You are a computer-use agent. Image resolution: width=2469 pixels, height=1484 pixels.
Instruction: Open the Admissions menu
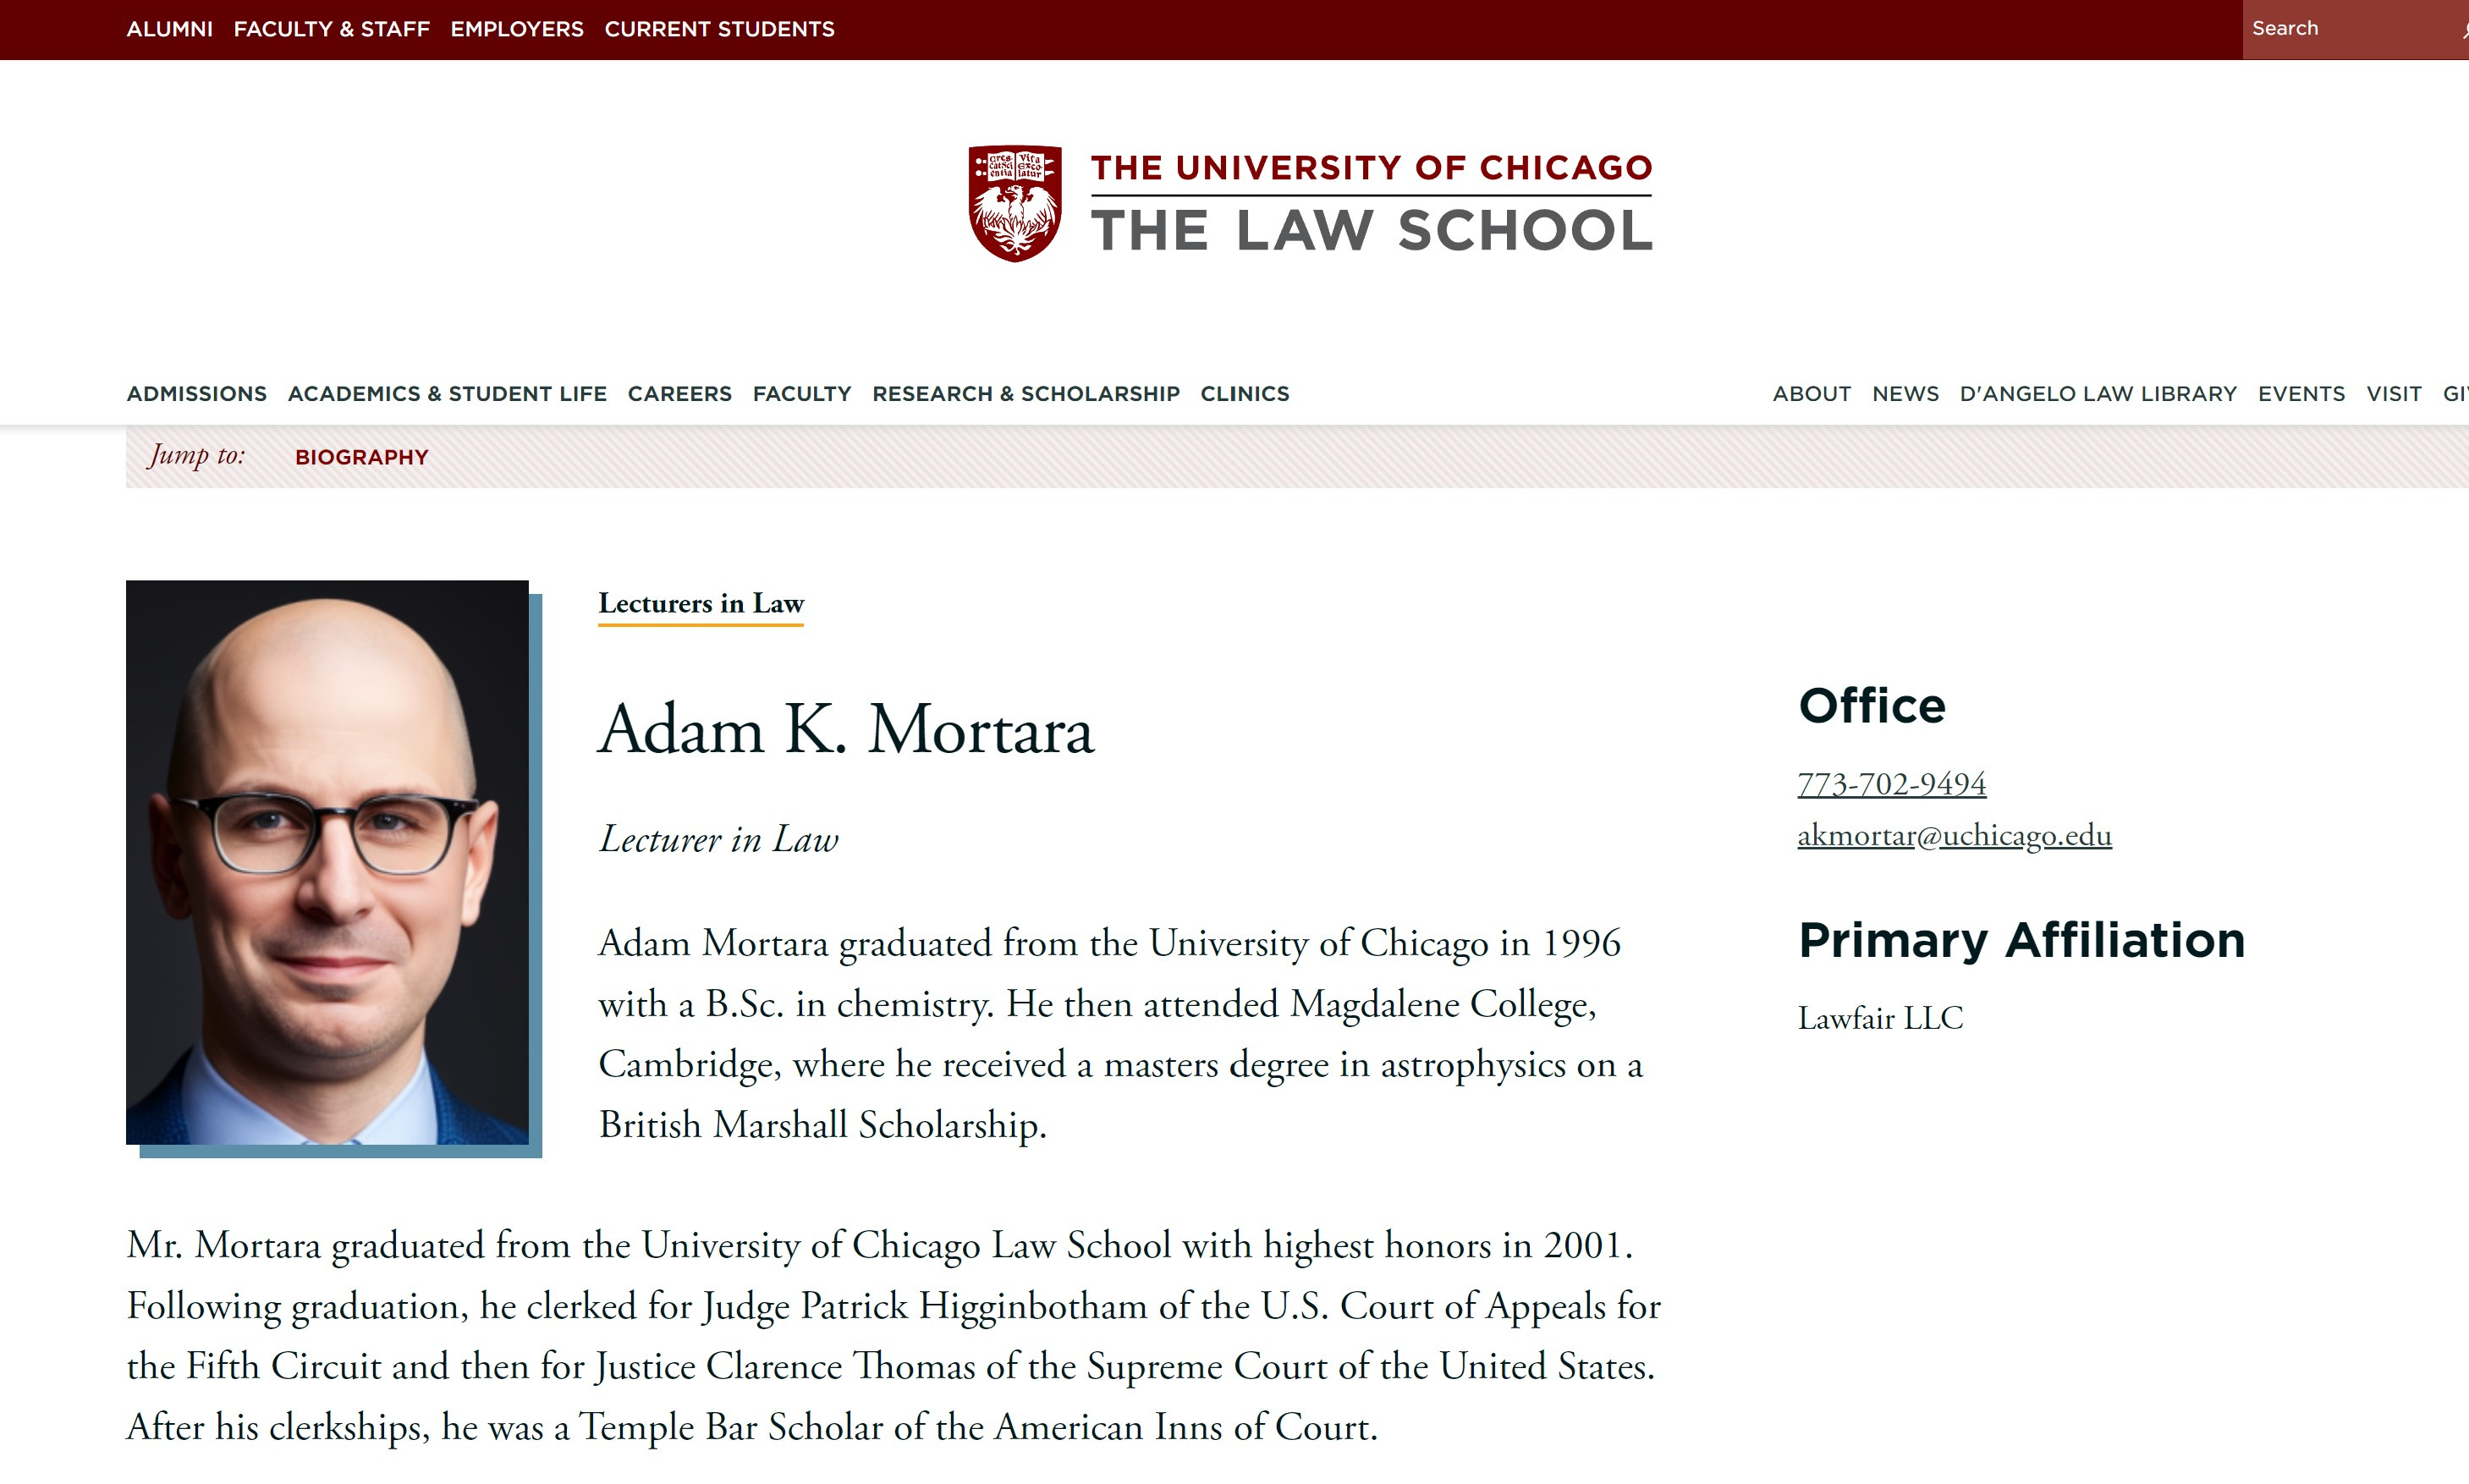[x=196, y=394]
